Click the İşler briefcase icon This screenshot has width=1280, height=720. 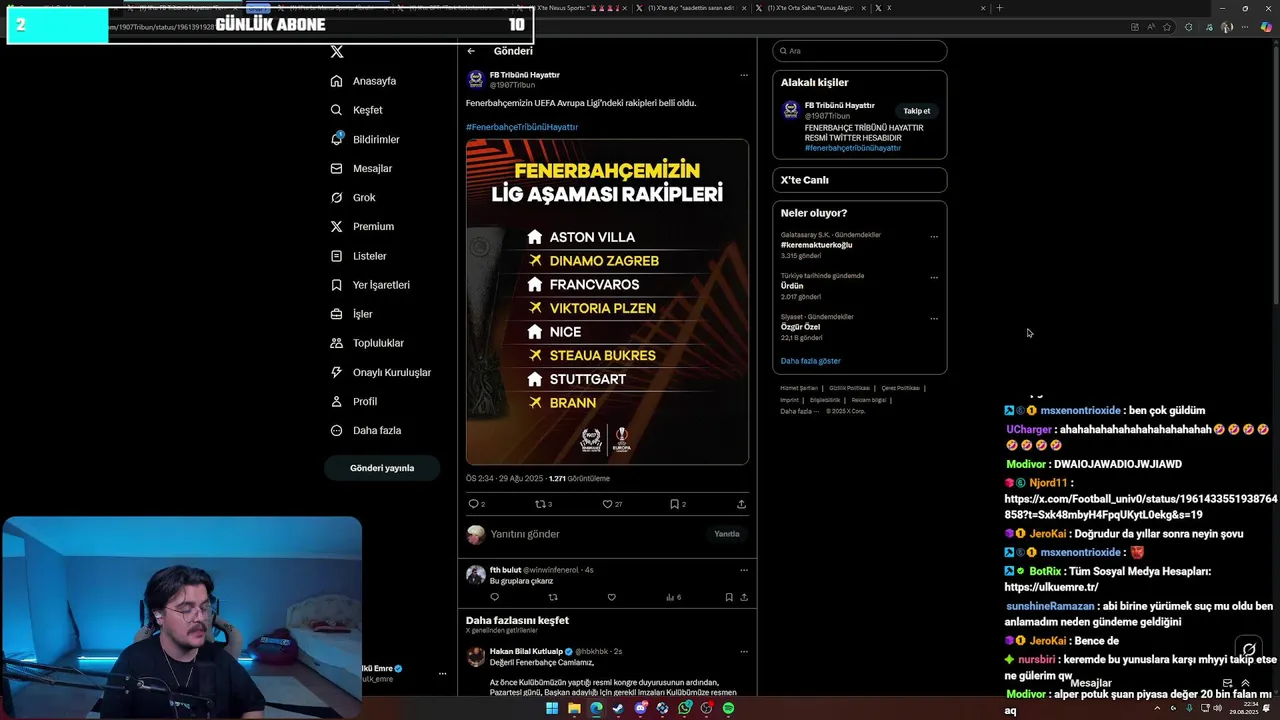337,314
